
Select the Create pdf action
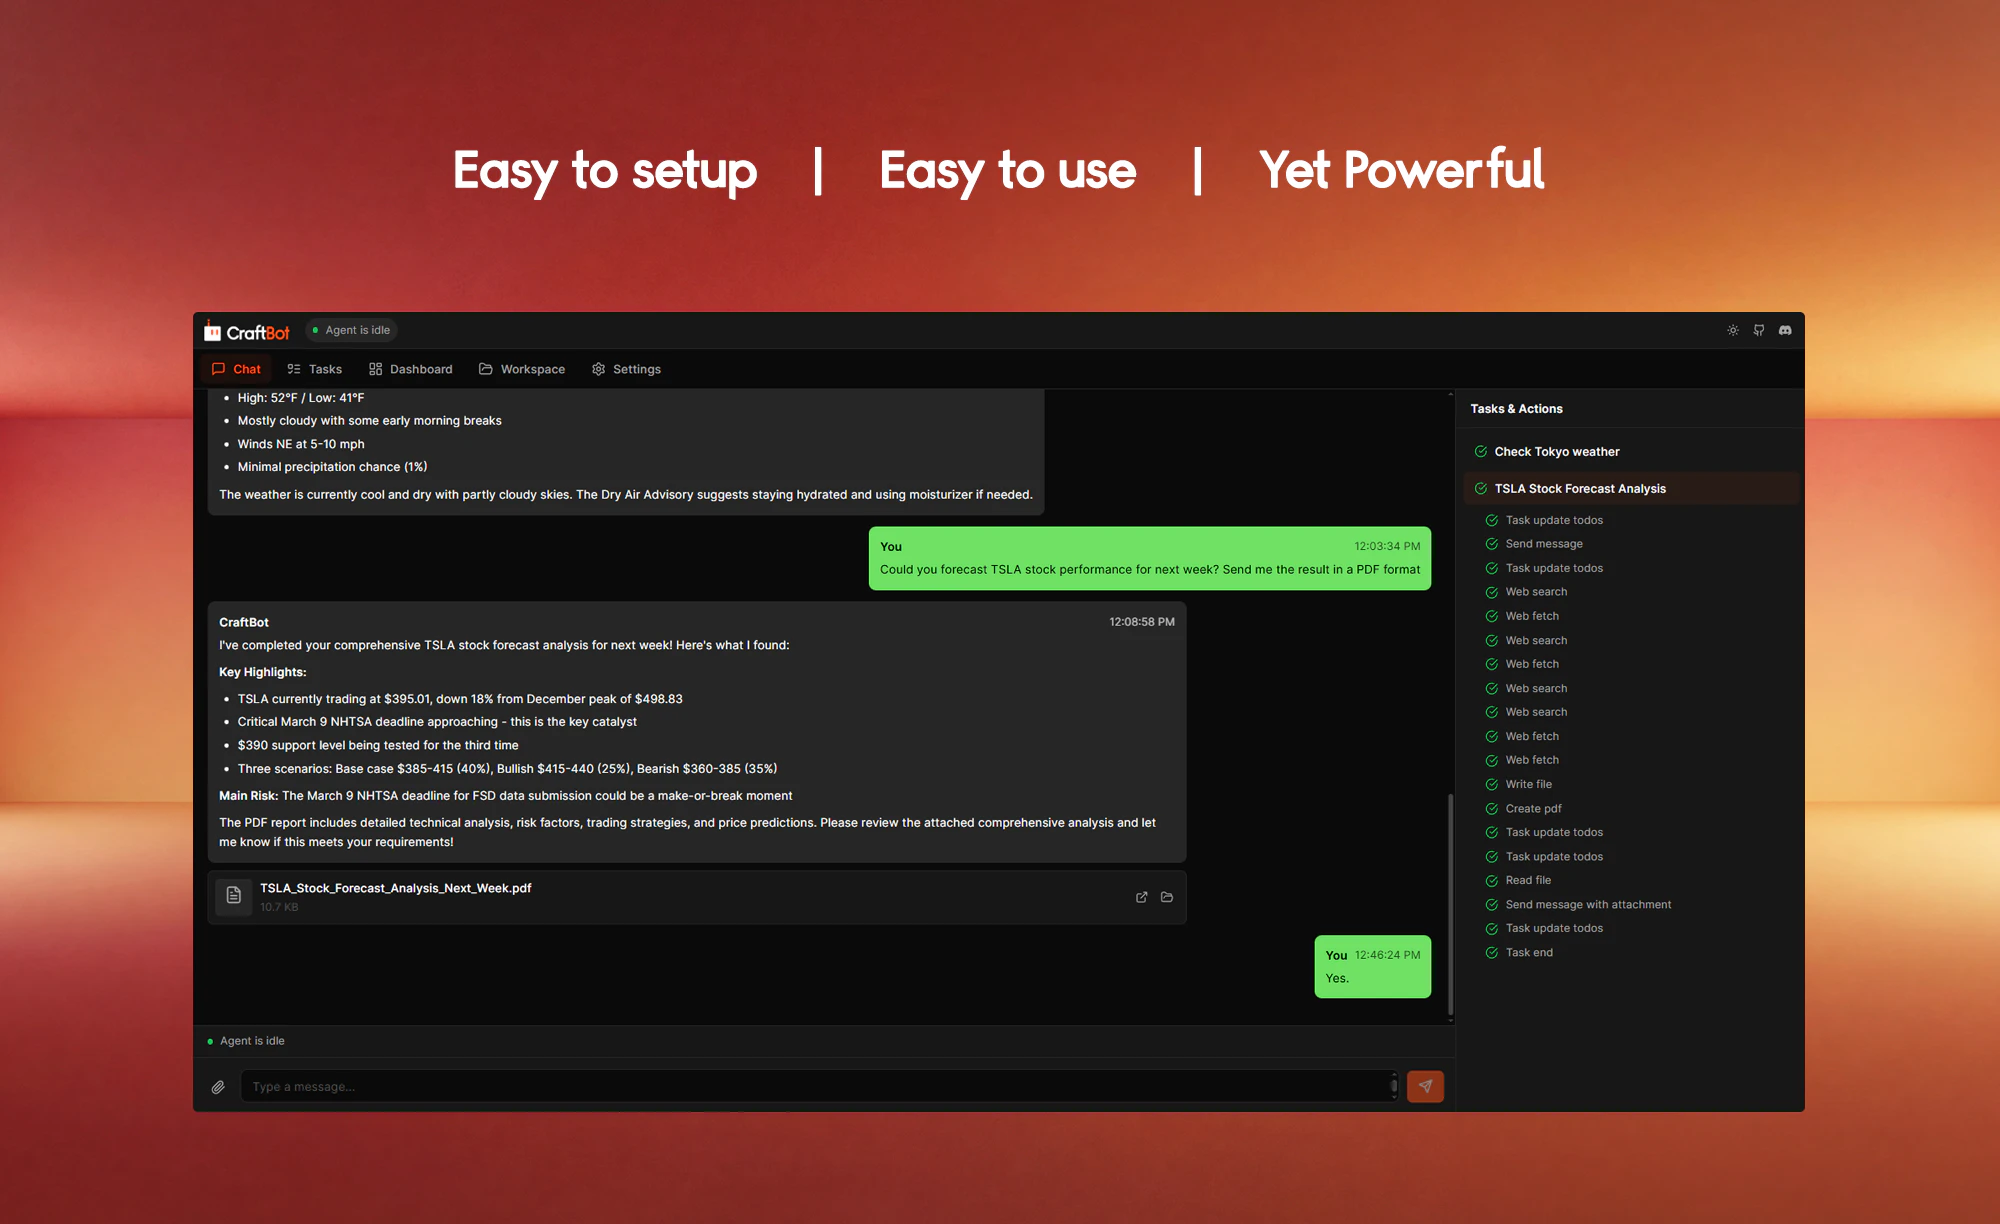click(x=1533, y=809)
